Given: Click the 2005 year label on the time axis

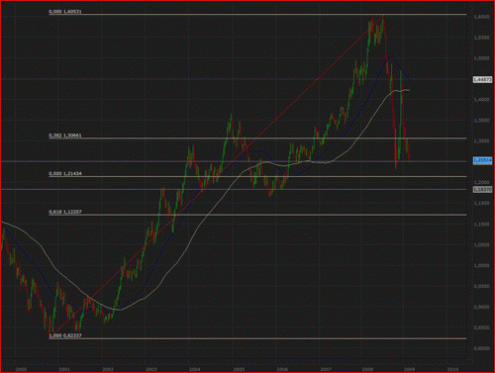Looking at the screenshot, I should [x=238, y=369].
